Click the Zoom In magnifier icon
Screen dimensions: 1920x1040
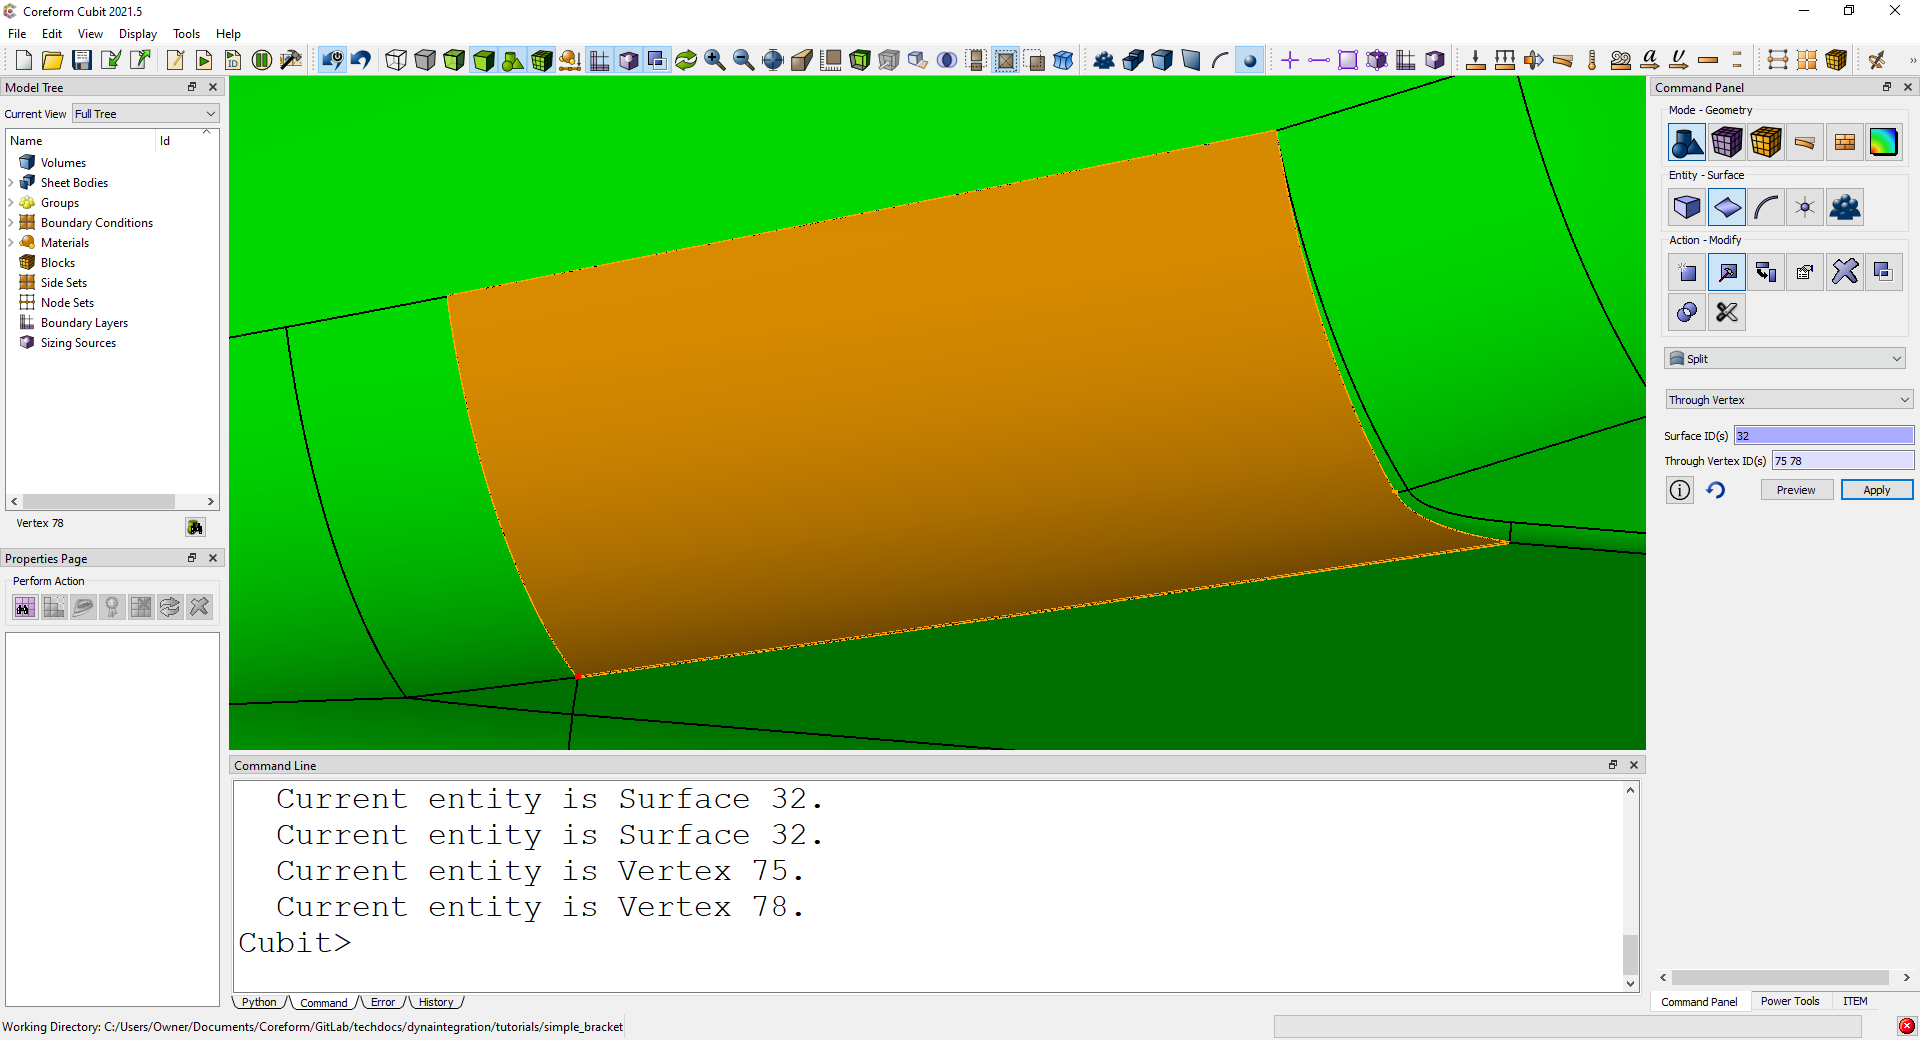point(715,60)
